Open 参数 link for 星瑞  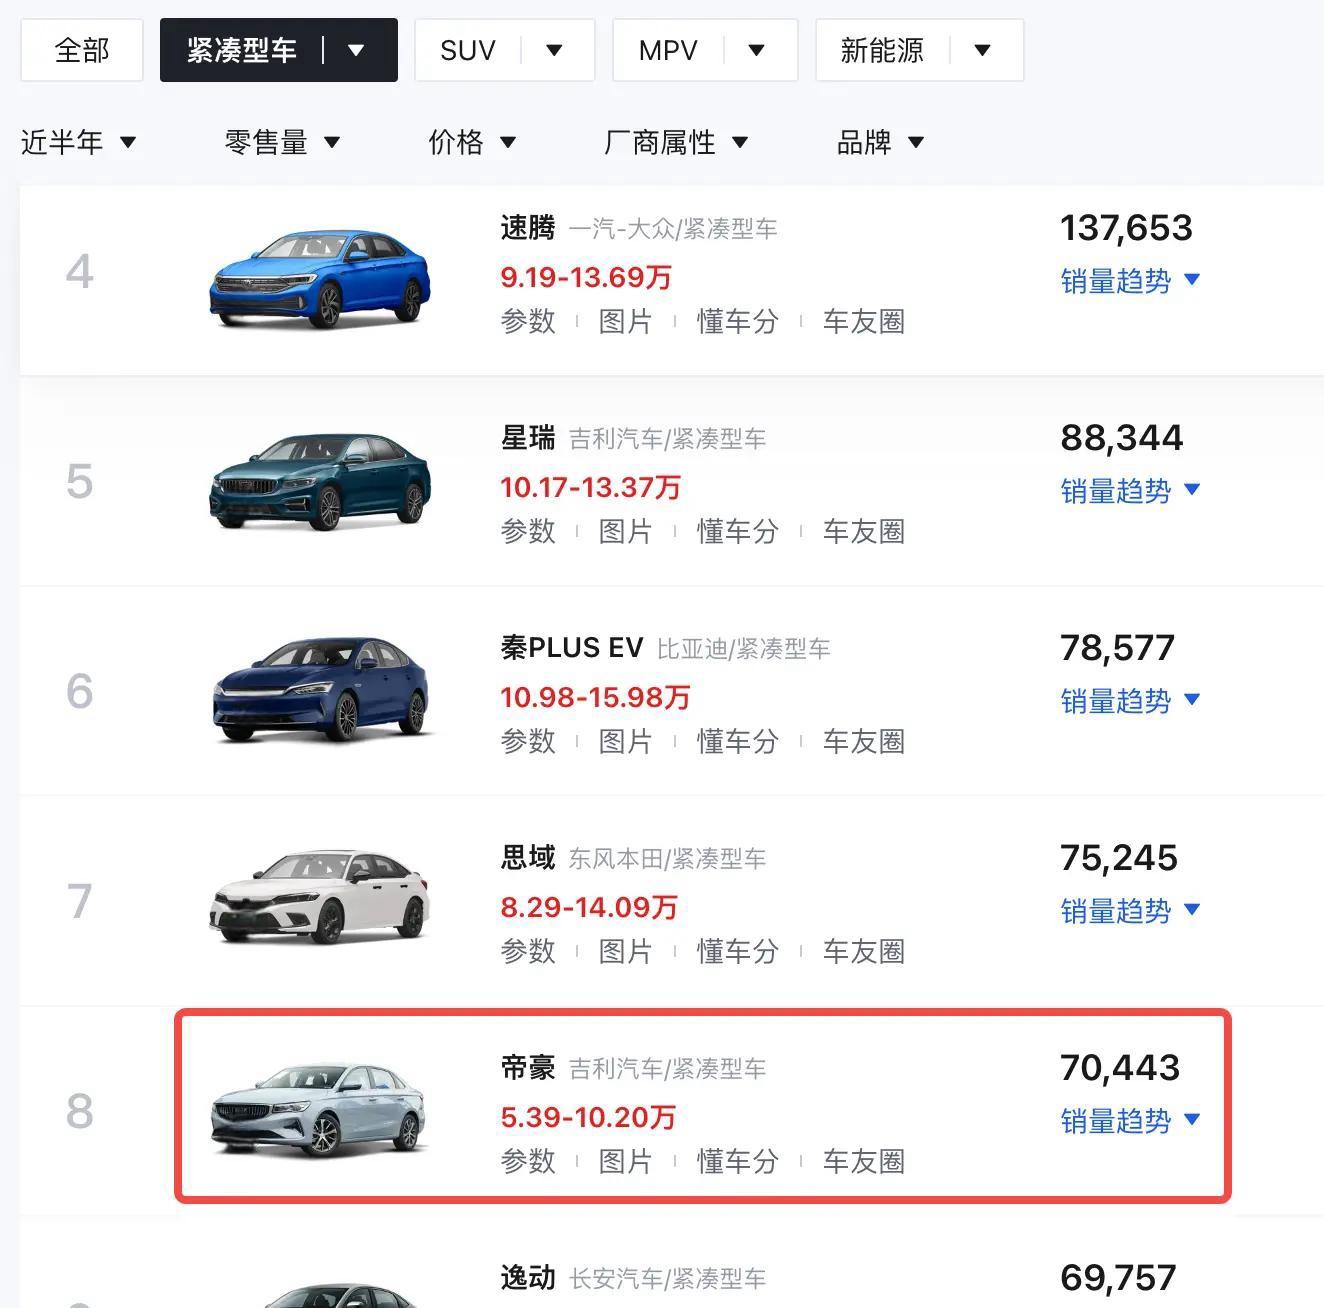click(528, 531)
